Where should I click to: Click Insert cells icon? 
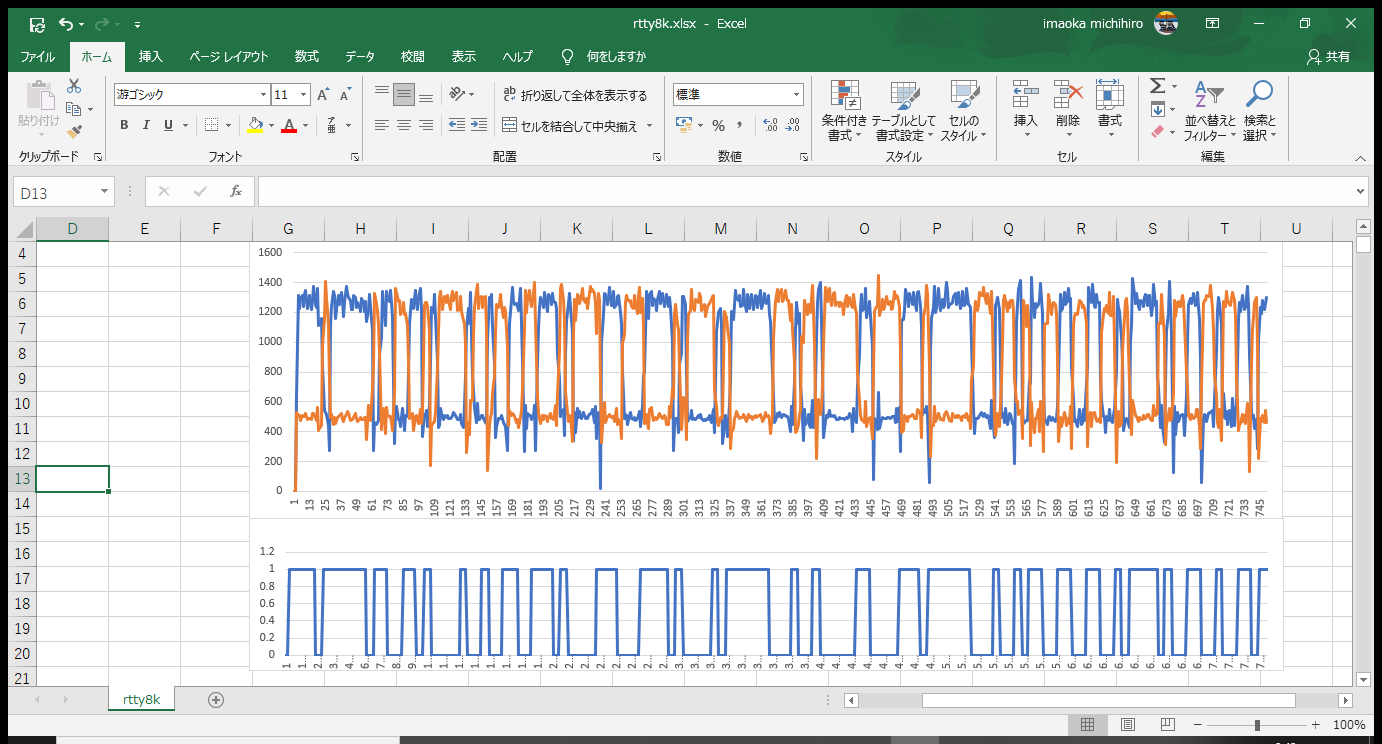tap(1026, 95)
